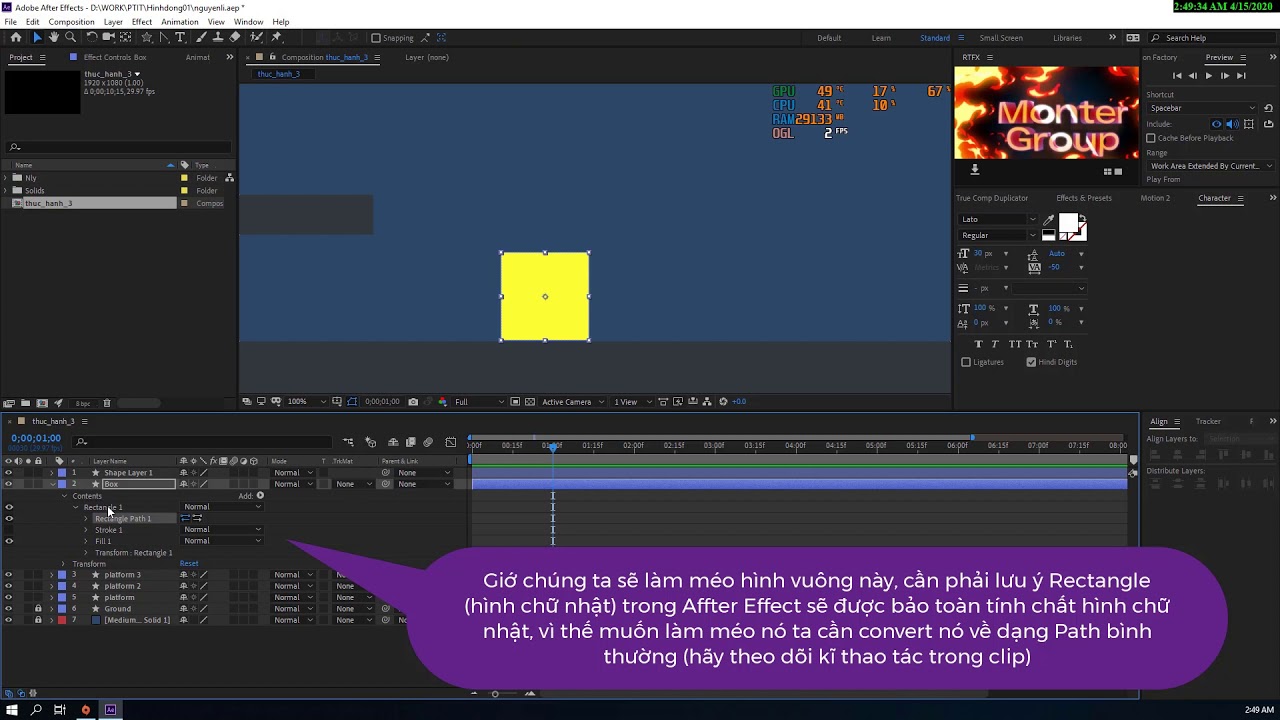Select the star Shape tool
The width and height of the screenshot is (1280, 720).
pos(146,38)
